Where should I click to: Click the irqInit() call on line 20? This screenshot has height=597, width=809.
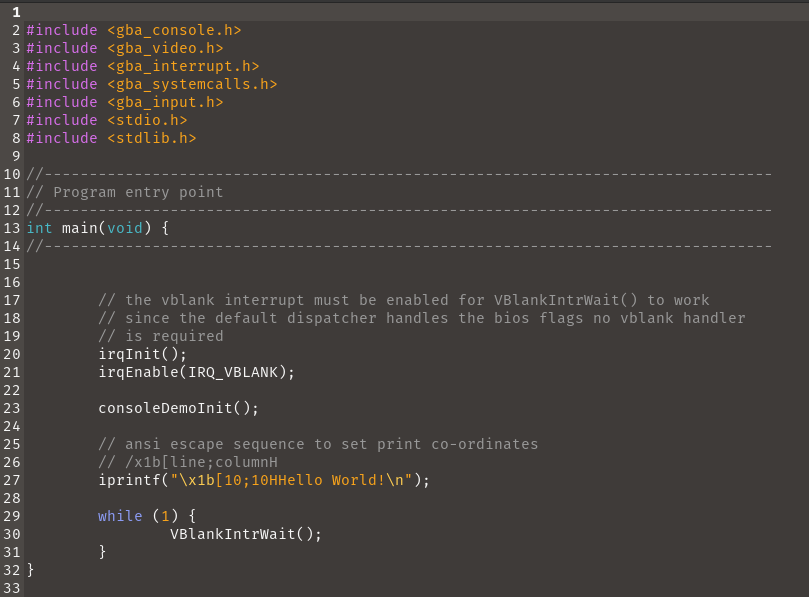point(142,354)
